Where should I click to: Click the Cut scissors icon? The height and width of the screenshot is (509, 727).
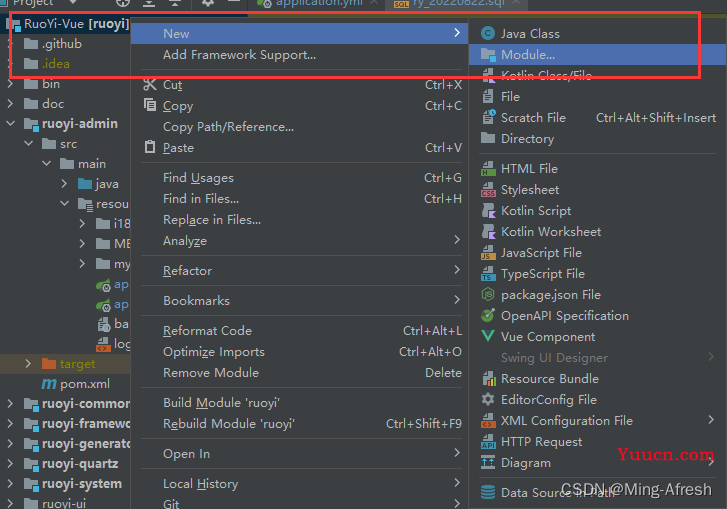click(150, 85)
